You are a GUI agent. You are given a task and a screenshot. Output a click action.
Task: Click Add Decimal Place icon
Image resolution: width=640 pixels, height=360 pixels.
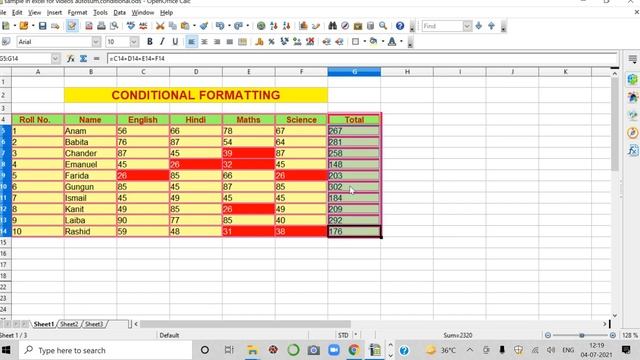(297, 42)
